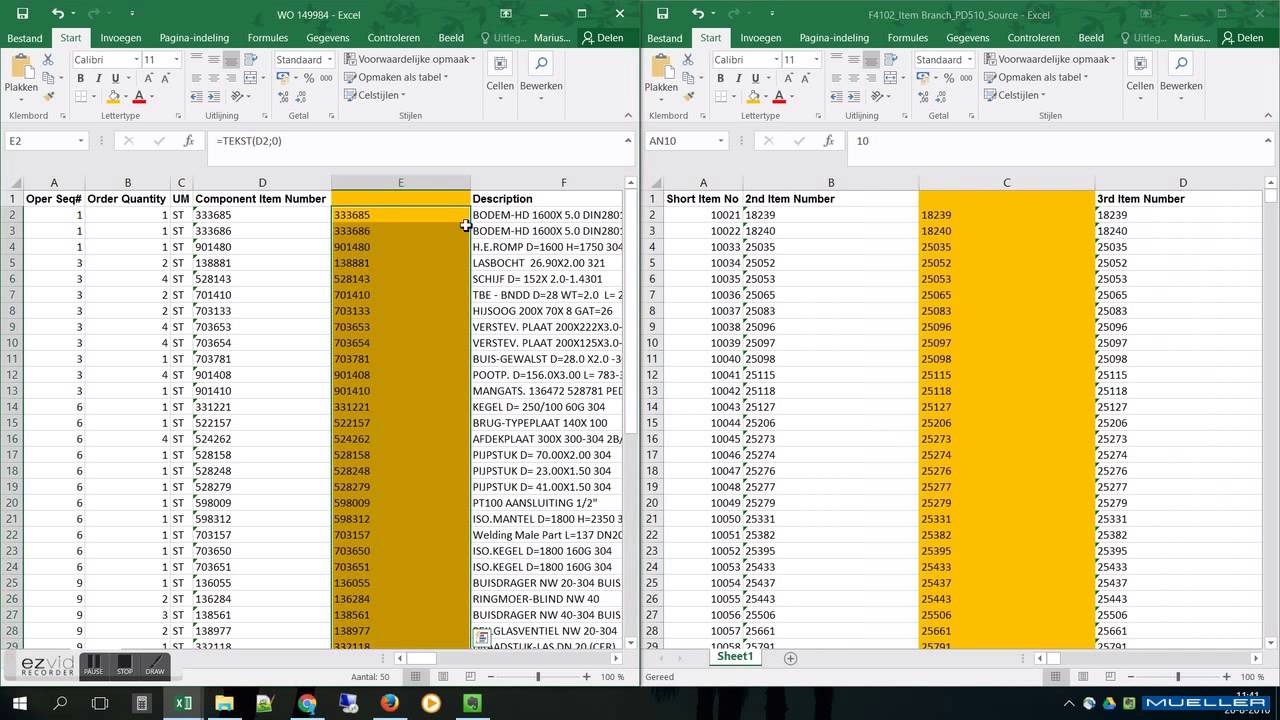
Task: Click thousands separator 000 in WO 149984 window
Action: coord(326,78)
